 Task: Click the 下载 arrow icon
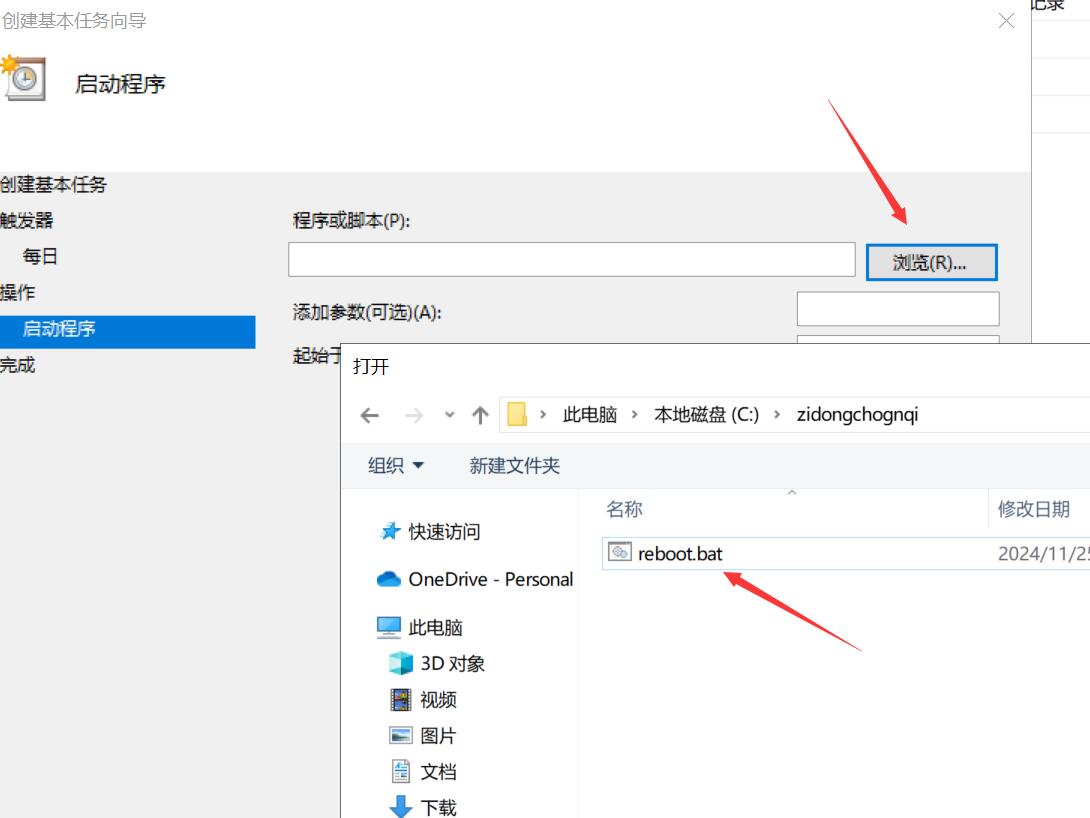click(x=400, y=806)
